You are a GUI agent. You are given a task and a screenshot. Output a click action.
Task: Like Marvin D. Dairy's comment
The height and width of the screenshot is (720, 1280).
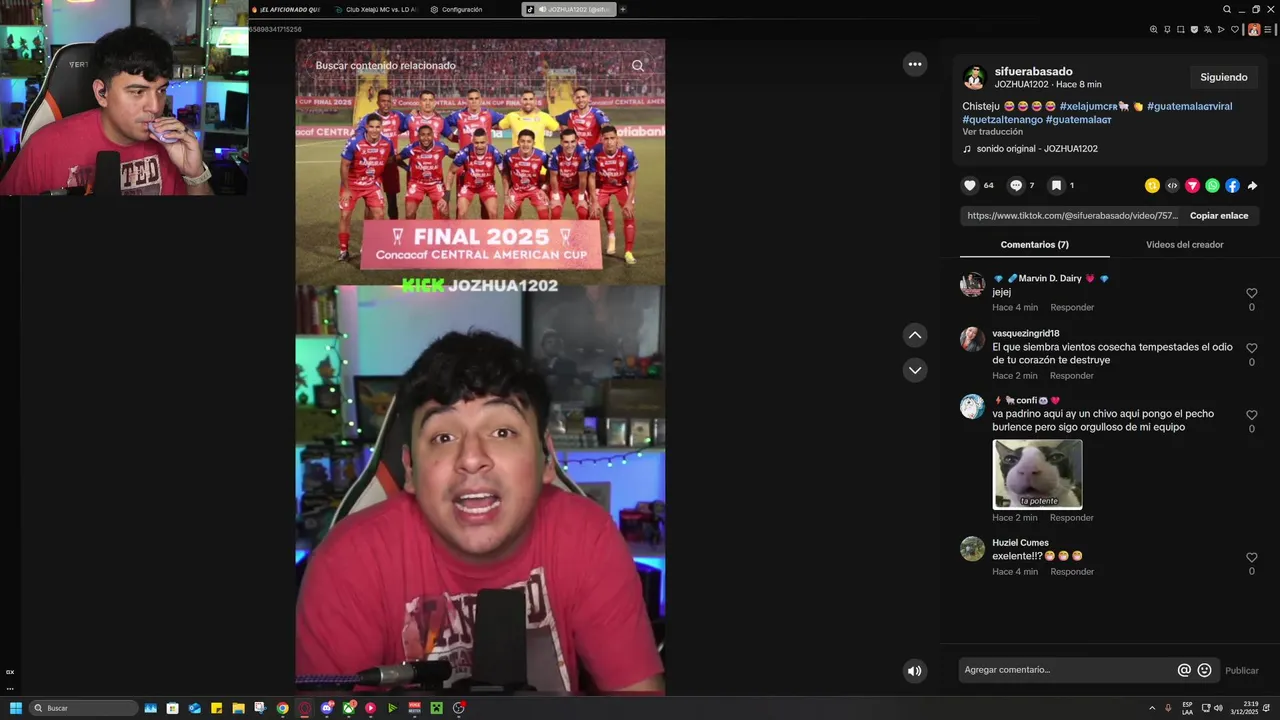point(1251,293)
